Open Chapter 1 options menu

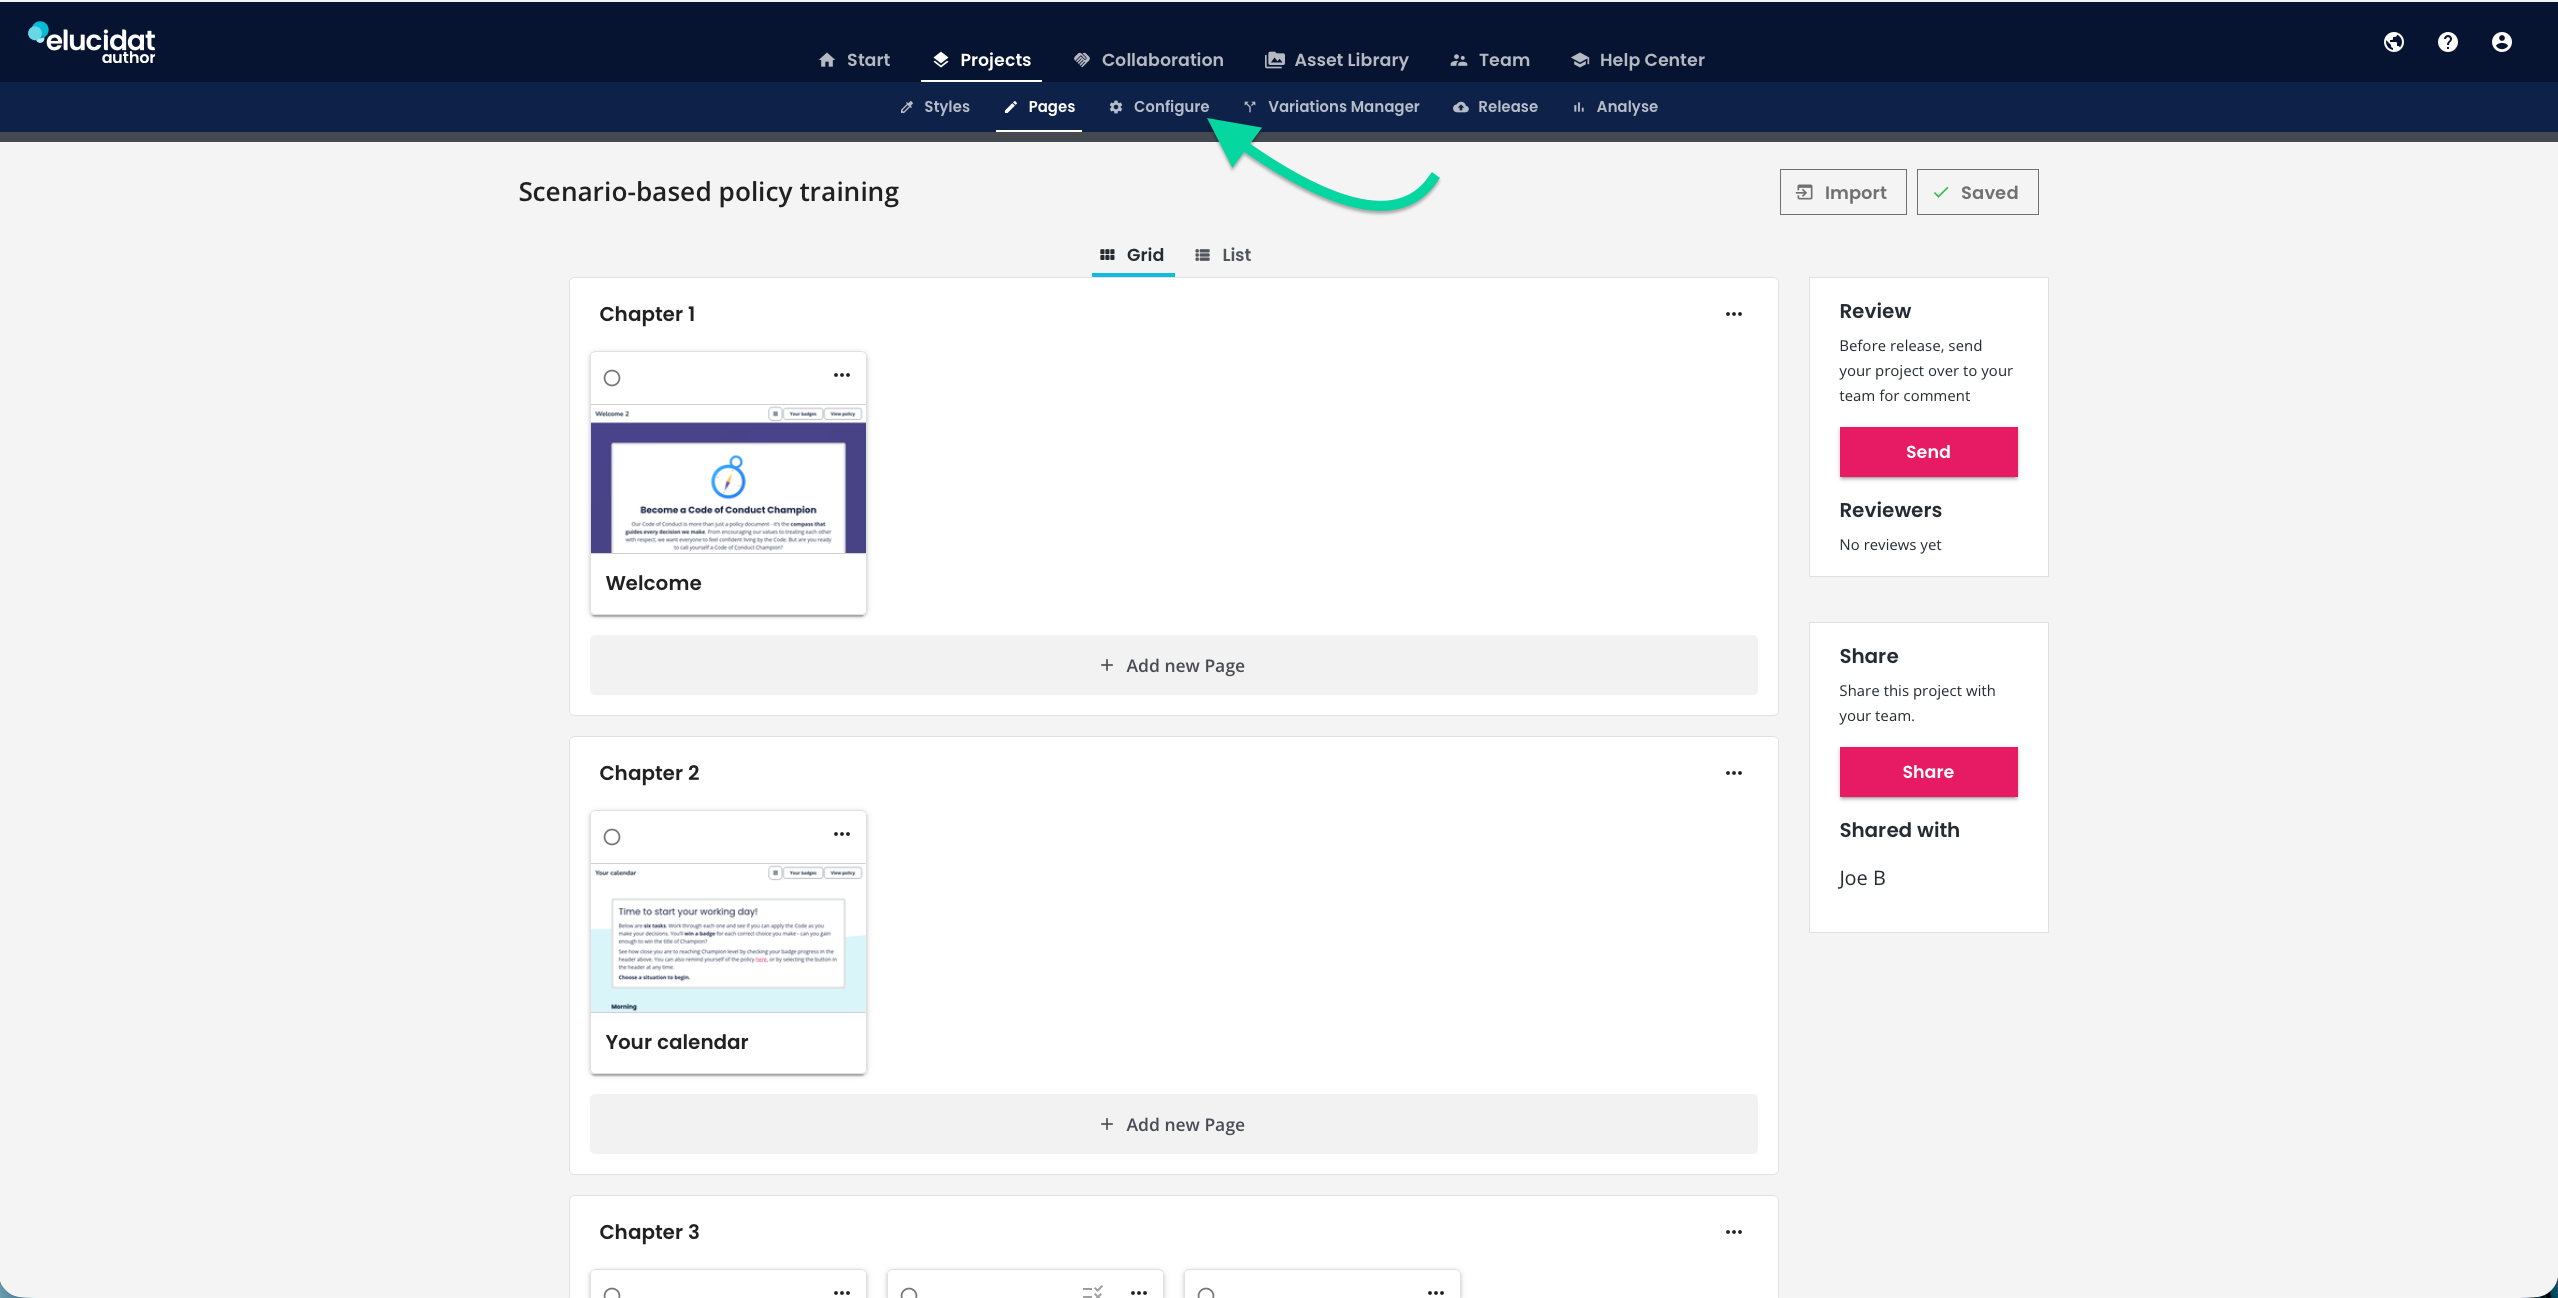[1733, 314]
